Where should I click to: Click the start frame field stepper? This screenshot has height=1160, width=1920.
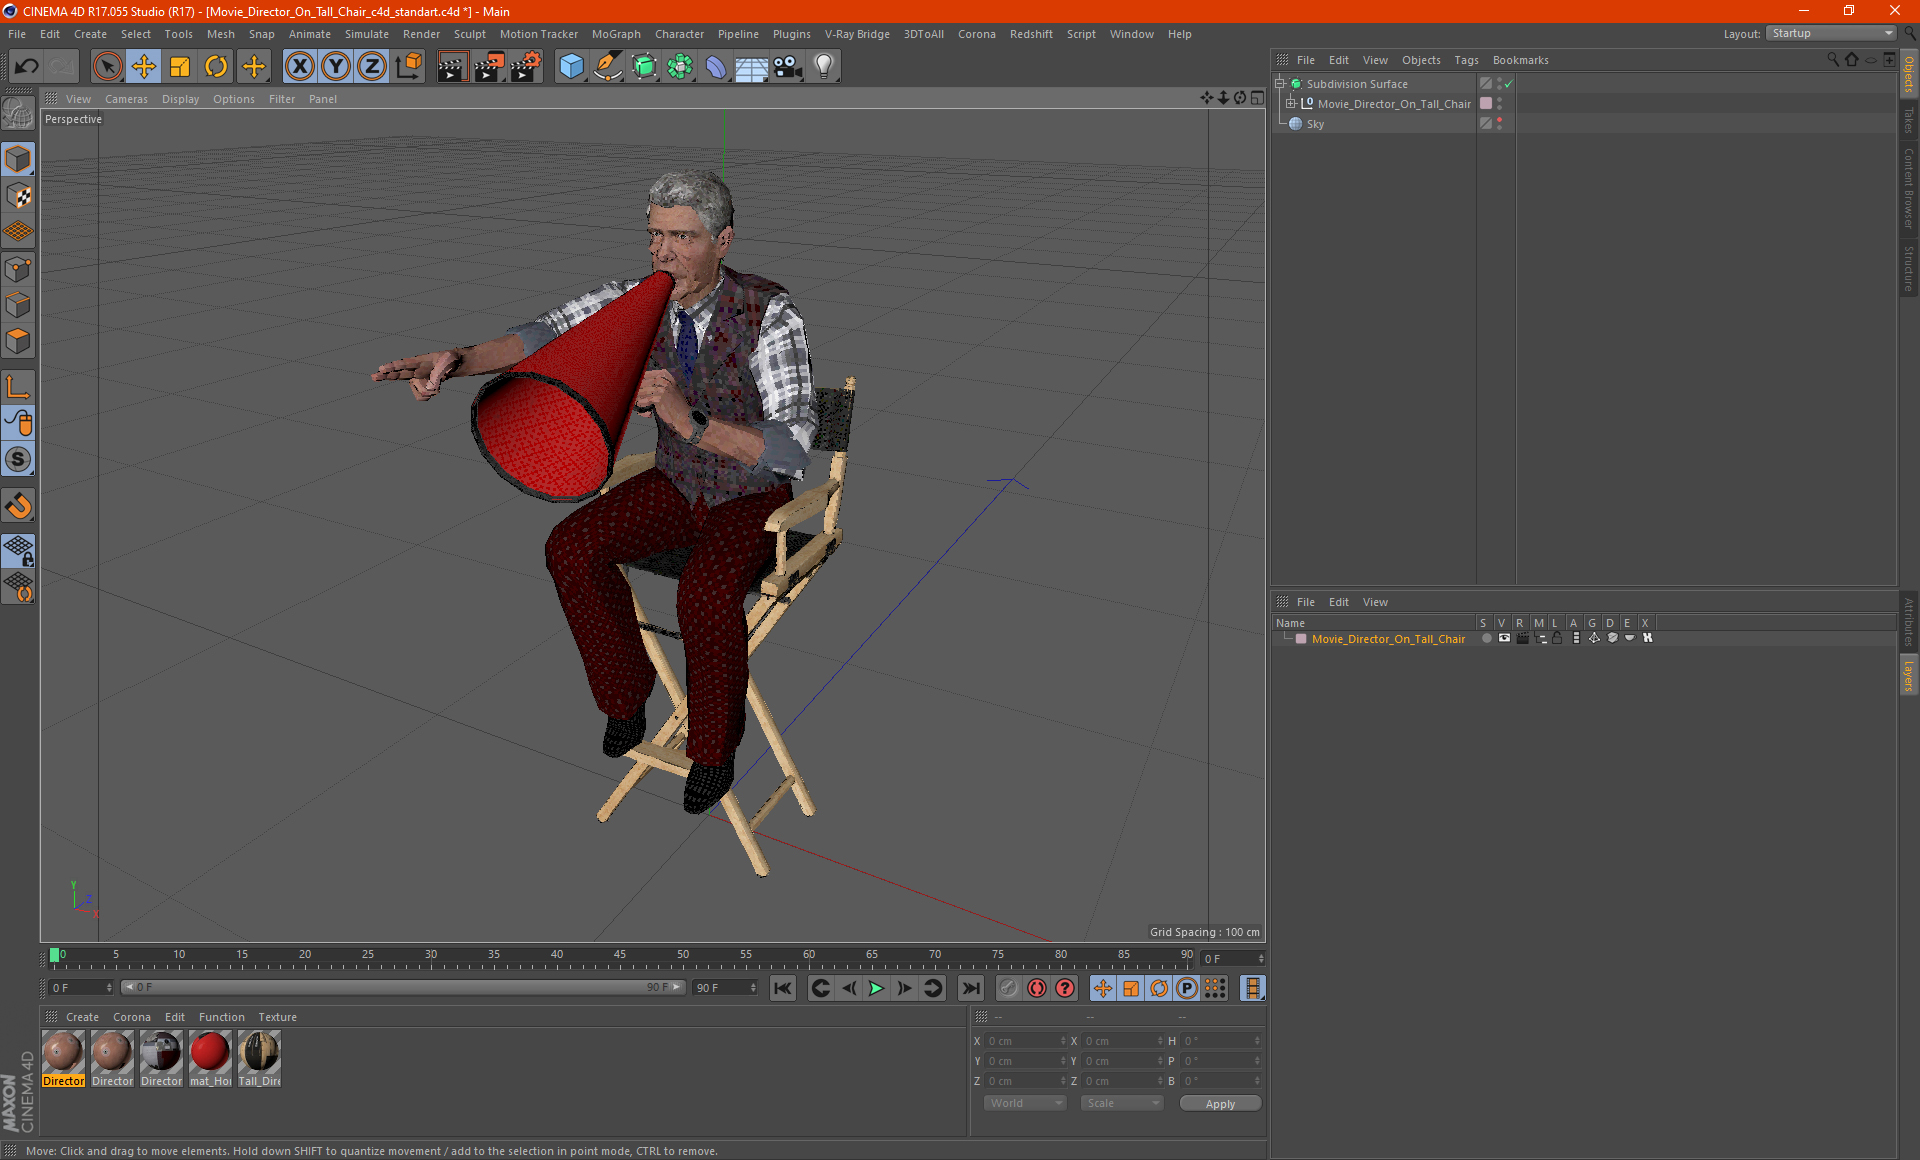[109, 988]
